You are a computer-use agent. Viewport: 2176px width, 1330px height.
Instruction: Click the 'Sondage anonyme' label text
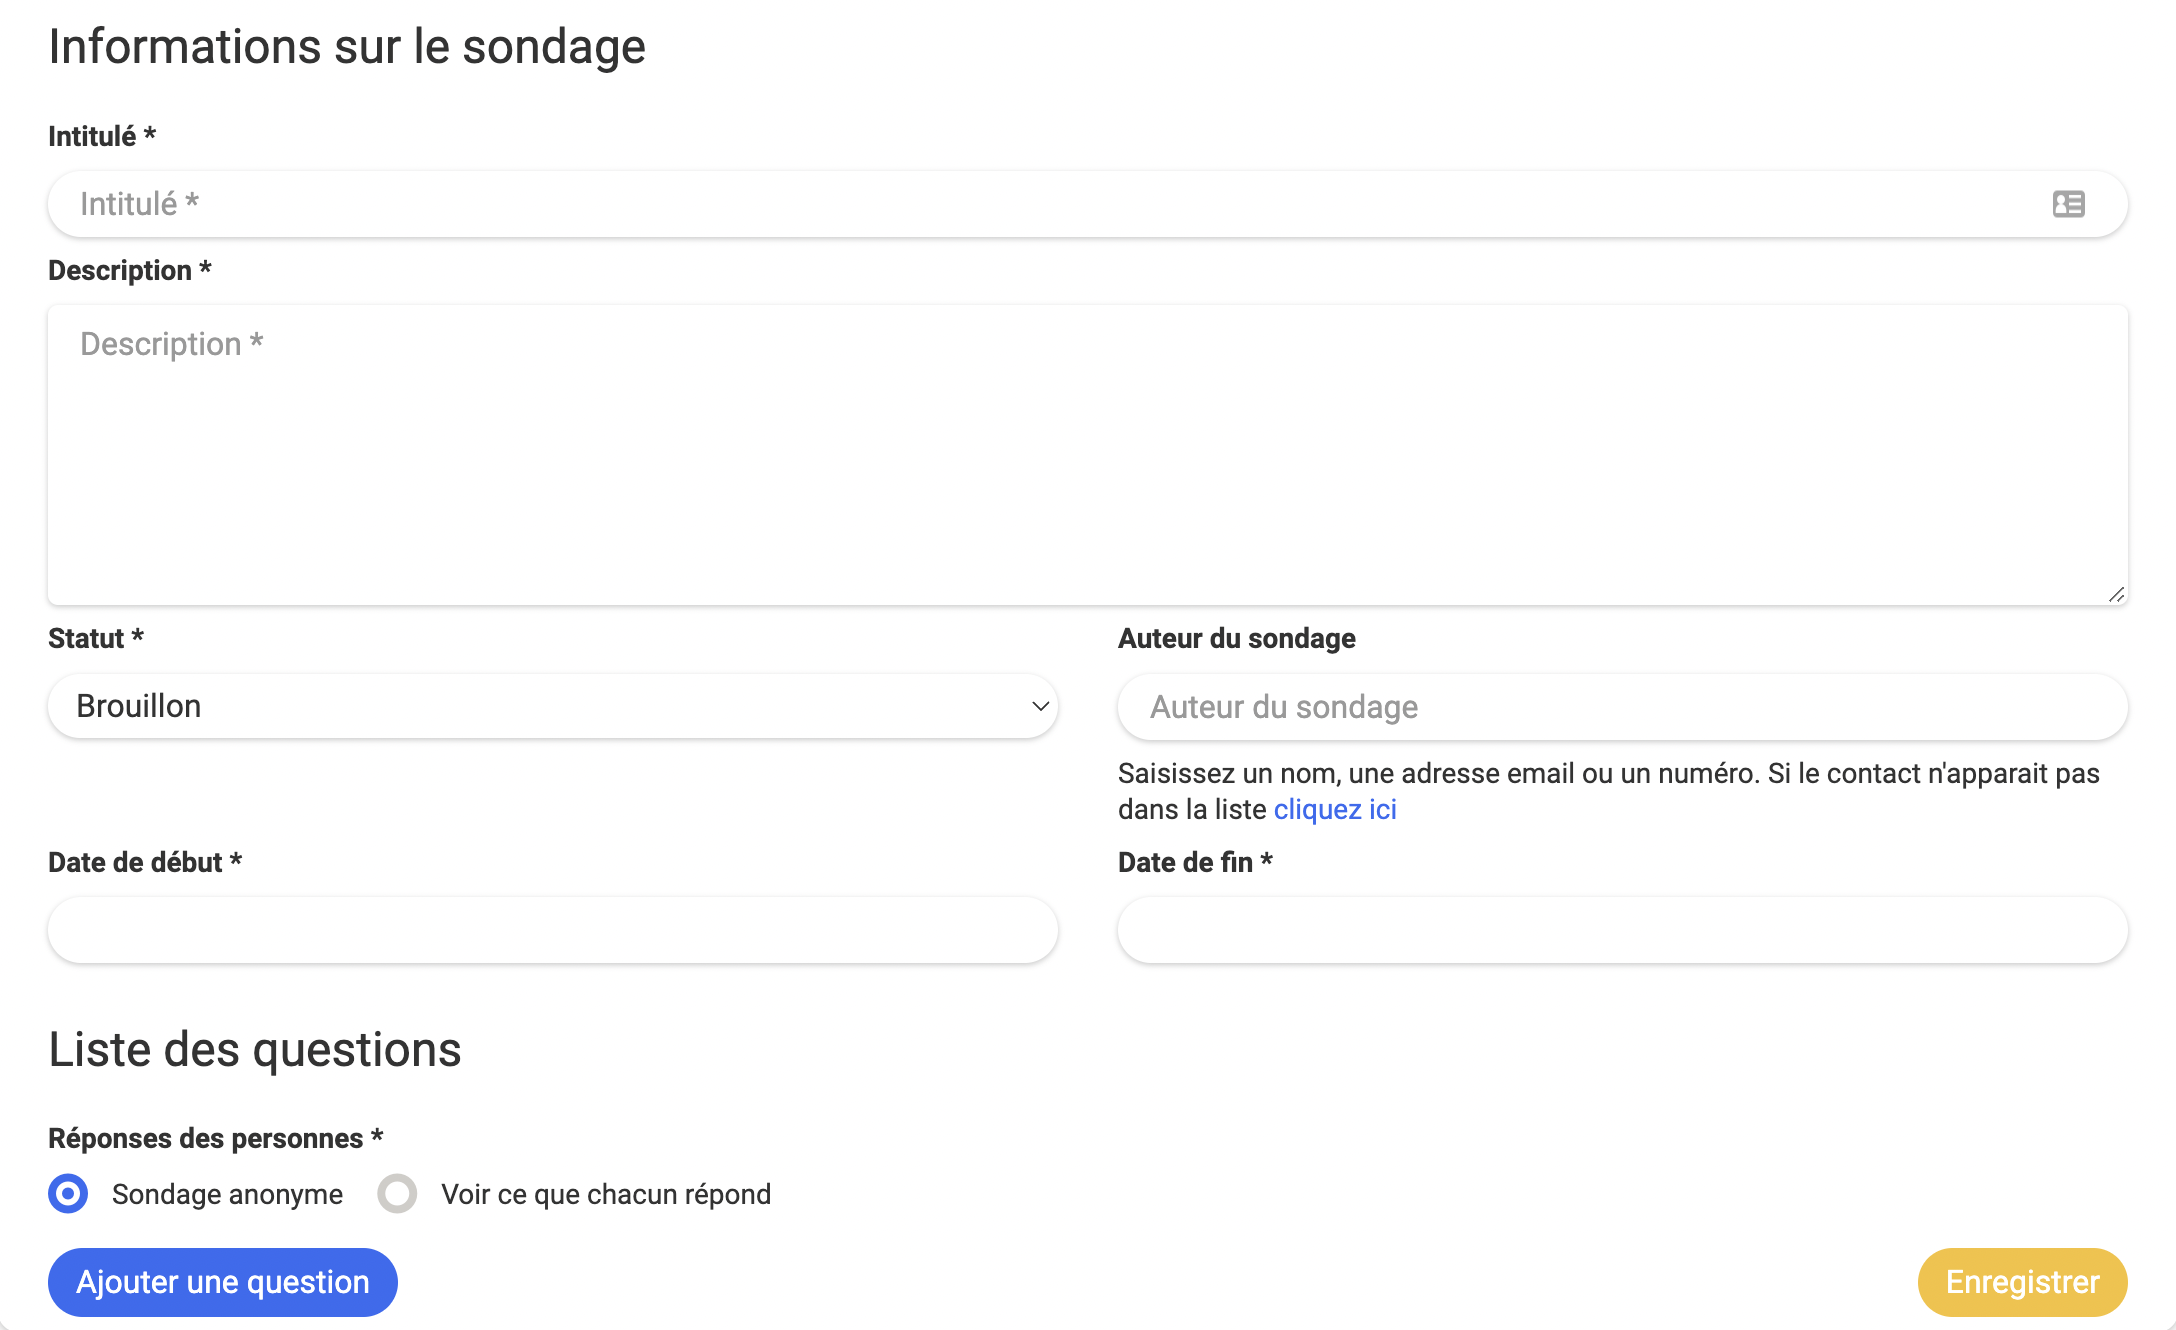pyautogui.click(x=227, y=1194)
